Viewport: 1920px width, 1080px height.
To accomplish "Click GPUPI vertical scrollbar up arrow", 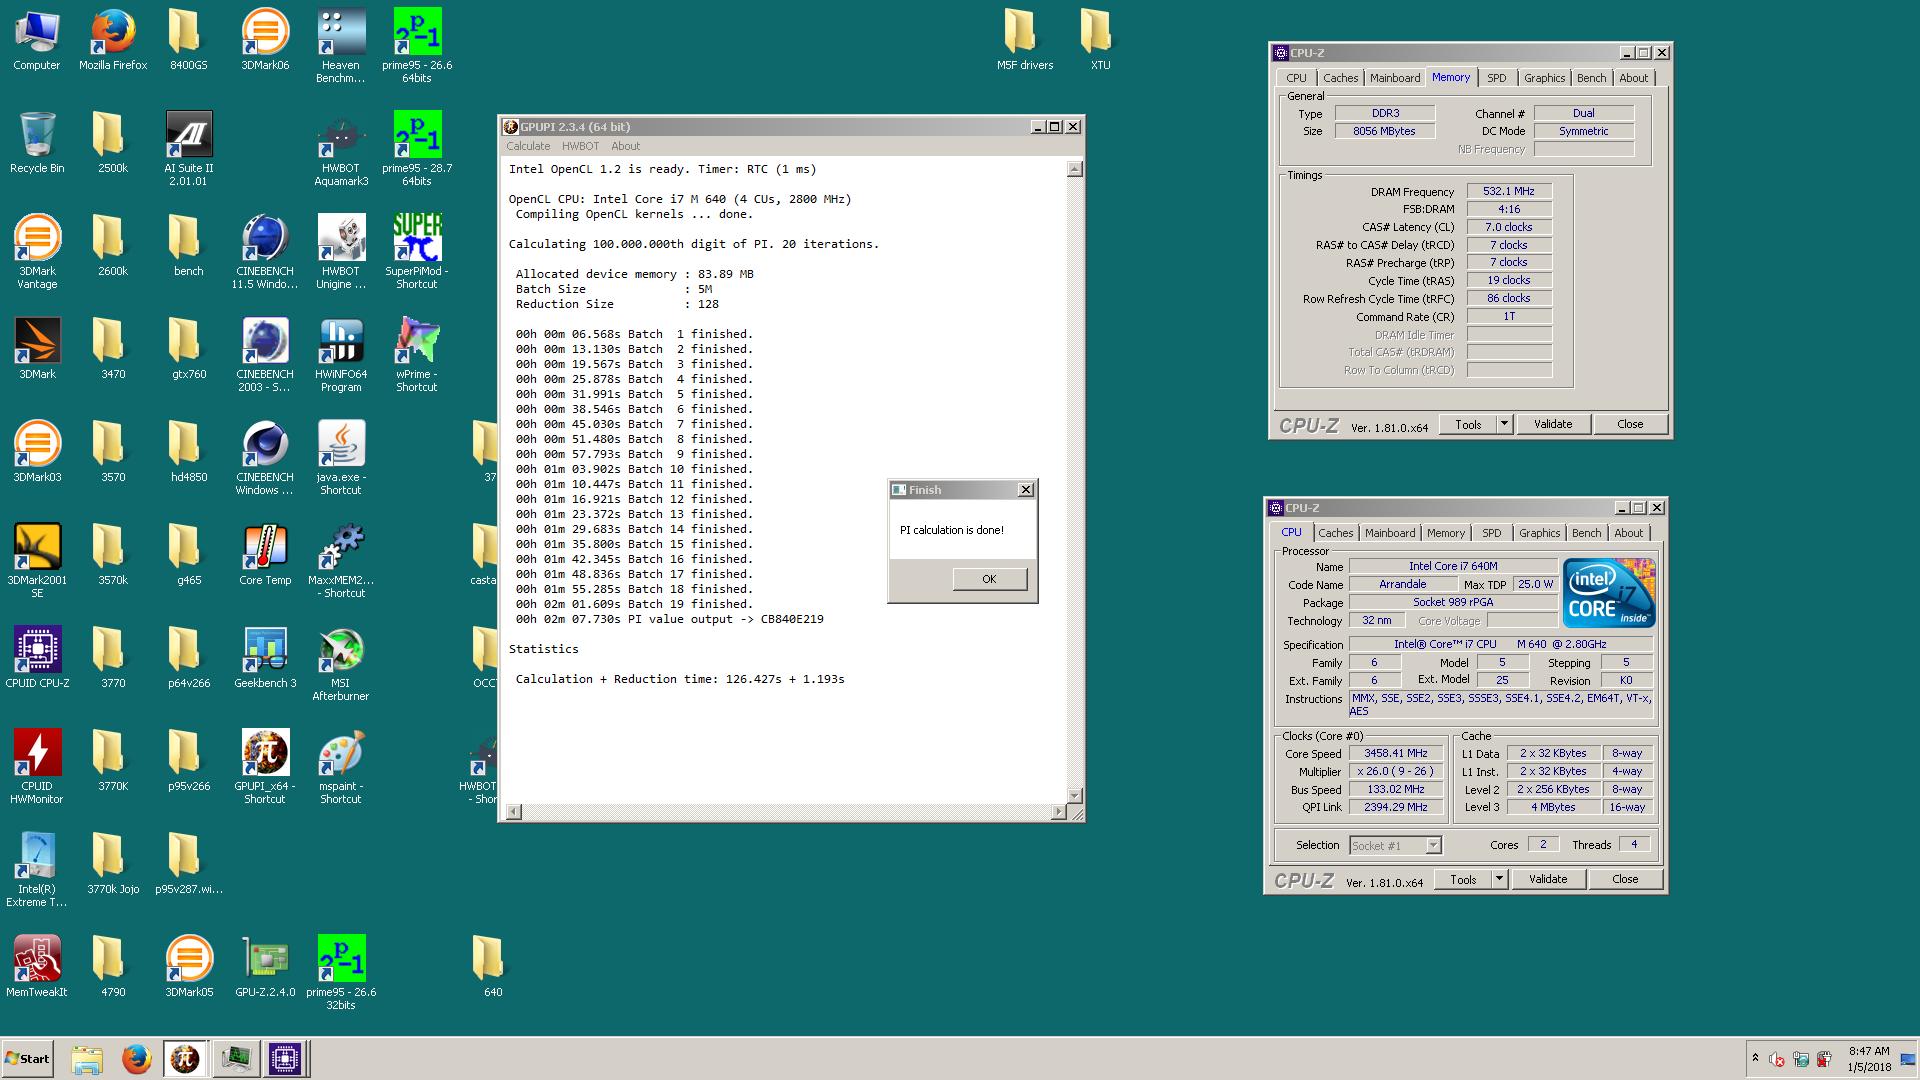I will [x=1075, y=169].
